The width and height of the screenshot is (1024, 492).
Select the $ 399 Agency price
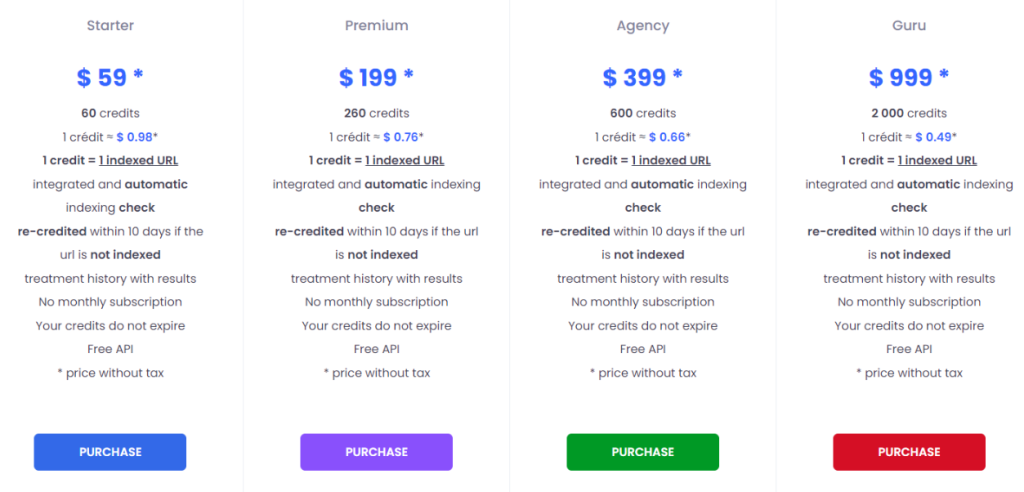pyautogui.click(x=642, y=77)
